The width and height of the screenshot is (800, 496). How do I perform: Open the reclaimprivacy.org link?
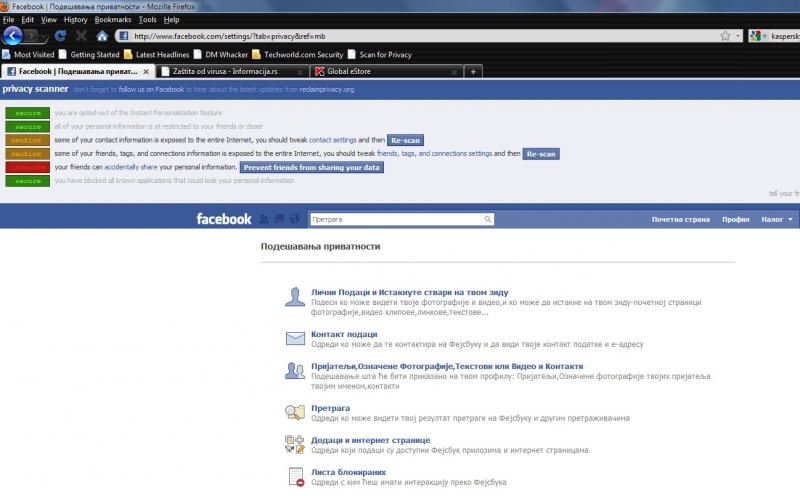pyautogui.click(x=327, y=89)
